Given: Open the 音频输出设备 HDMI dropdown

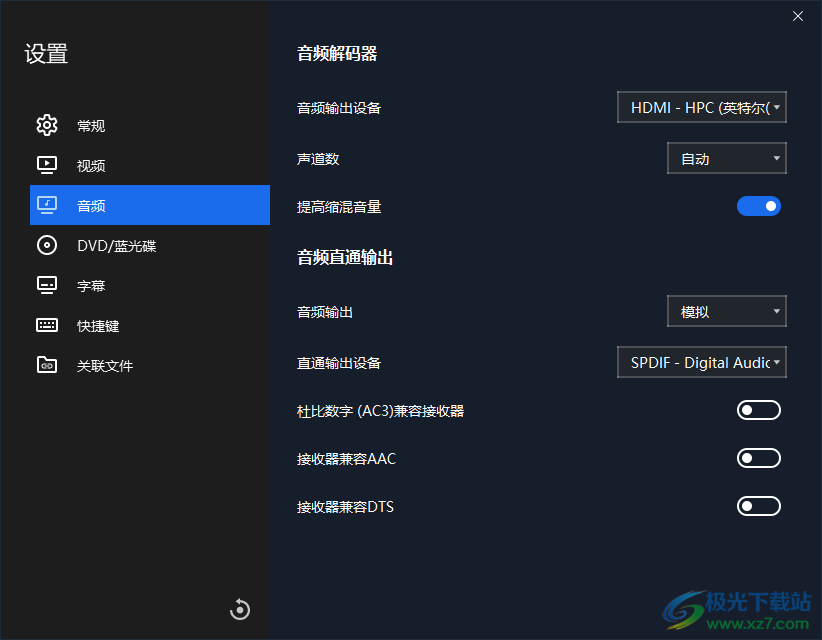Looking at the screenshot, I should click(701, 107).
